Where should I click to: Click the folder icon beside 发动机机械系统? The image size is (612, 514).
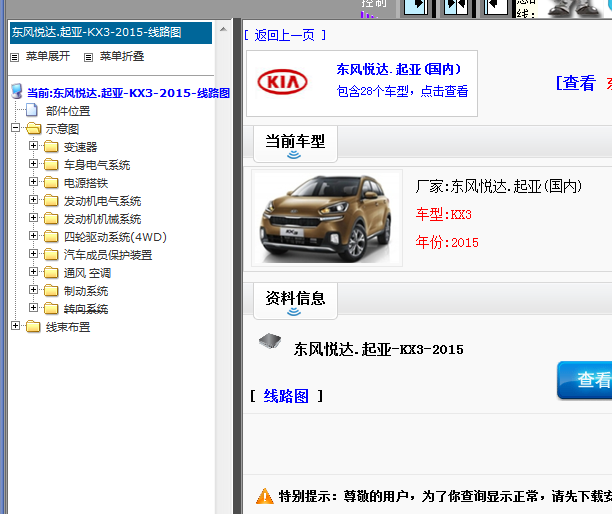click(51, 218)
